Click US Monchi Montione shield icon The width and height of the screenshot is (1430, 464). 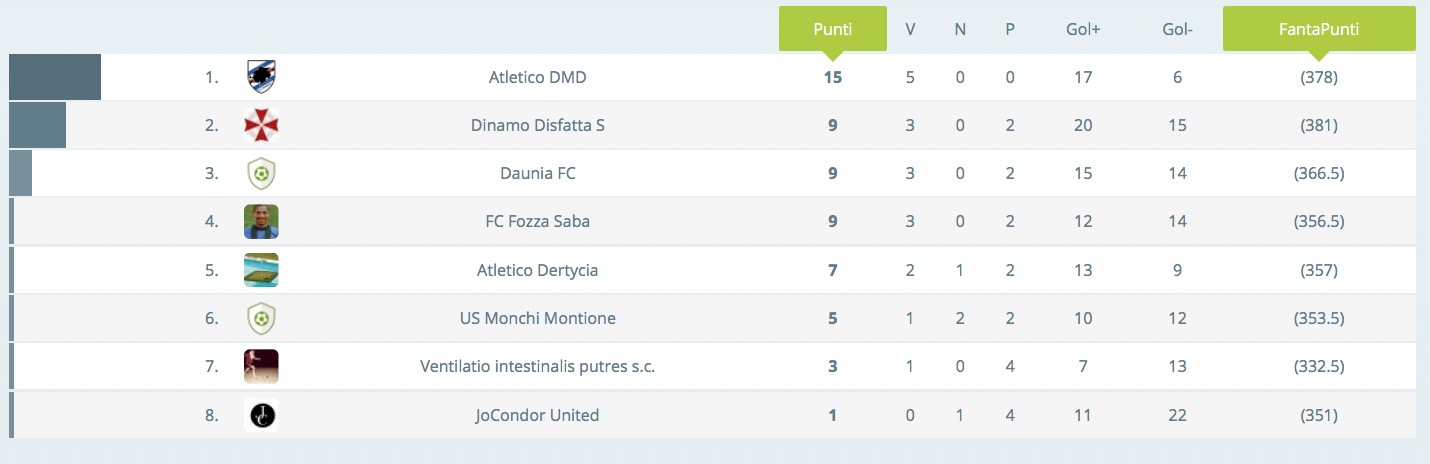tap(261, 318)
